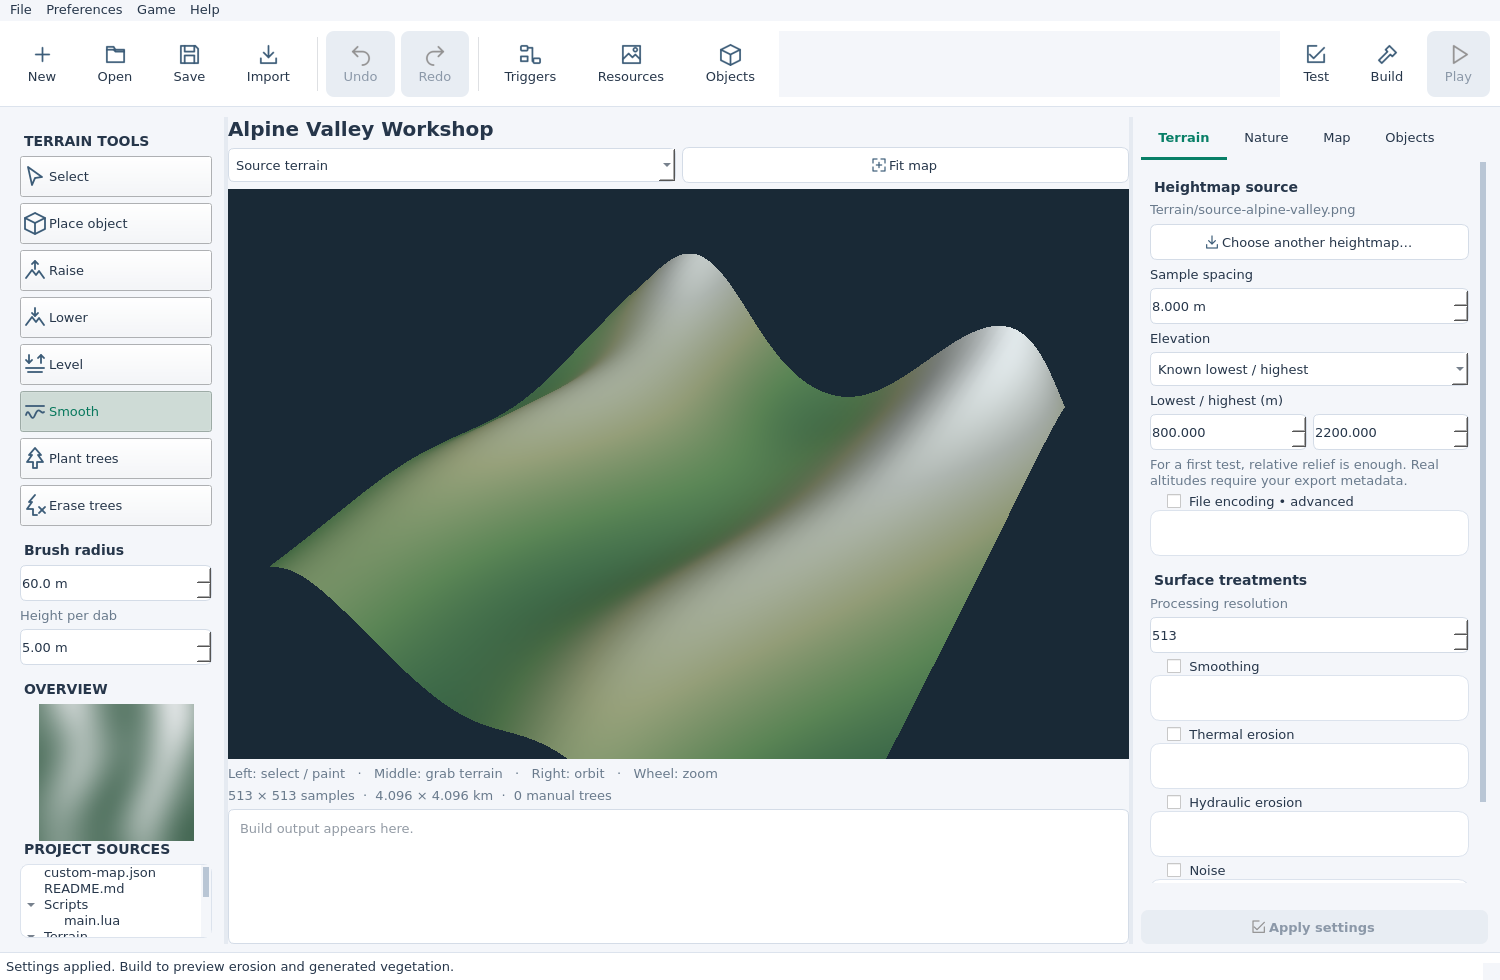This screenshot has width=1500, height=980.
Task: Click the Processing resolution stepper
Action: click(1460, 636)
